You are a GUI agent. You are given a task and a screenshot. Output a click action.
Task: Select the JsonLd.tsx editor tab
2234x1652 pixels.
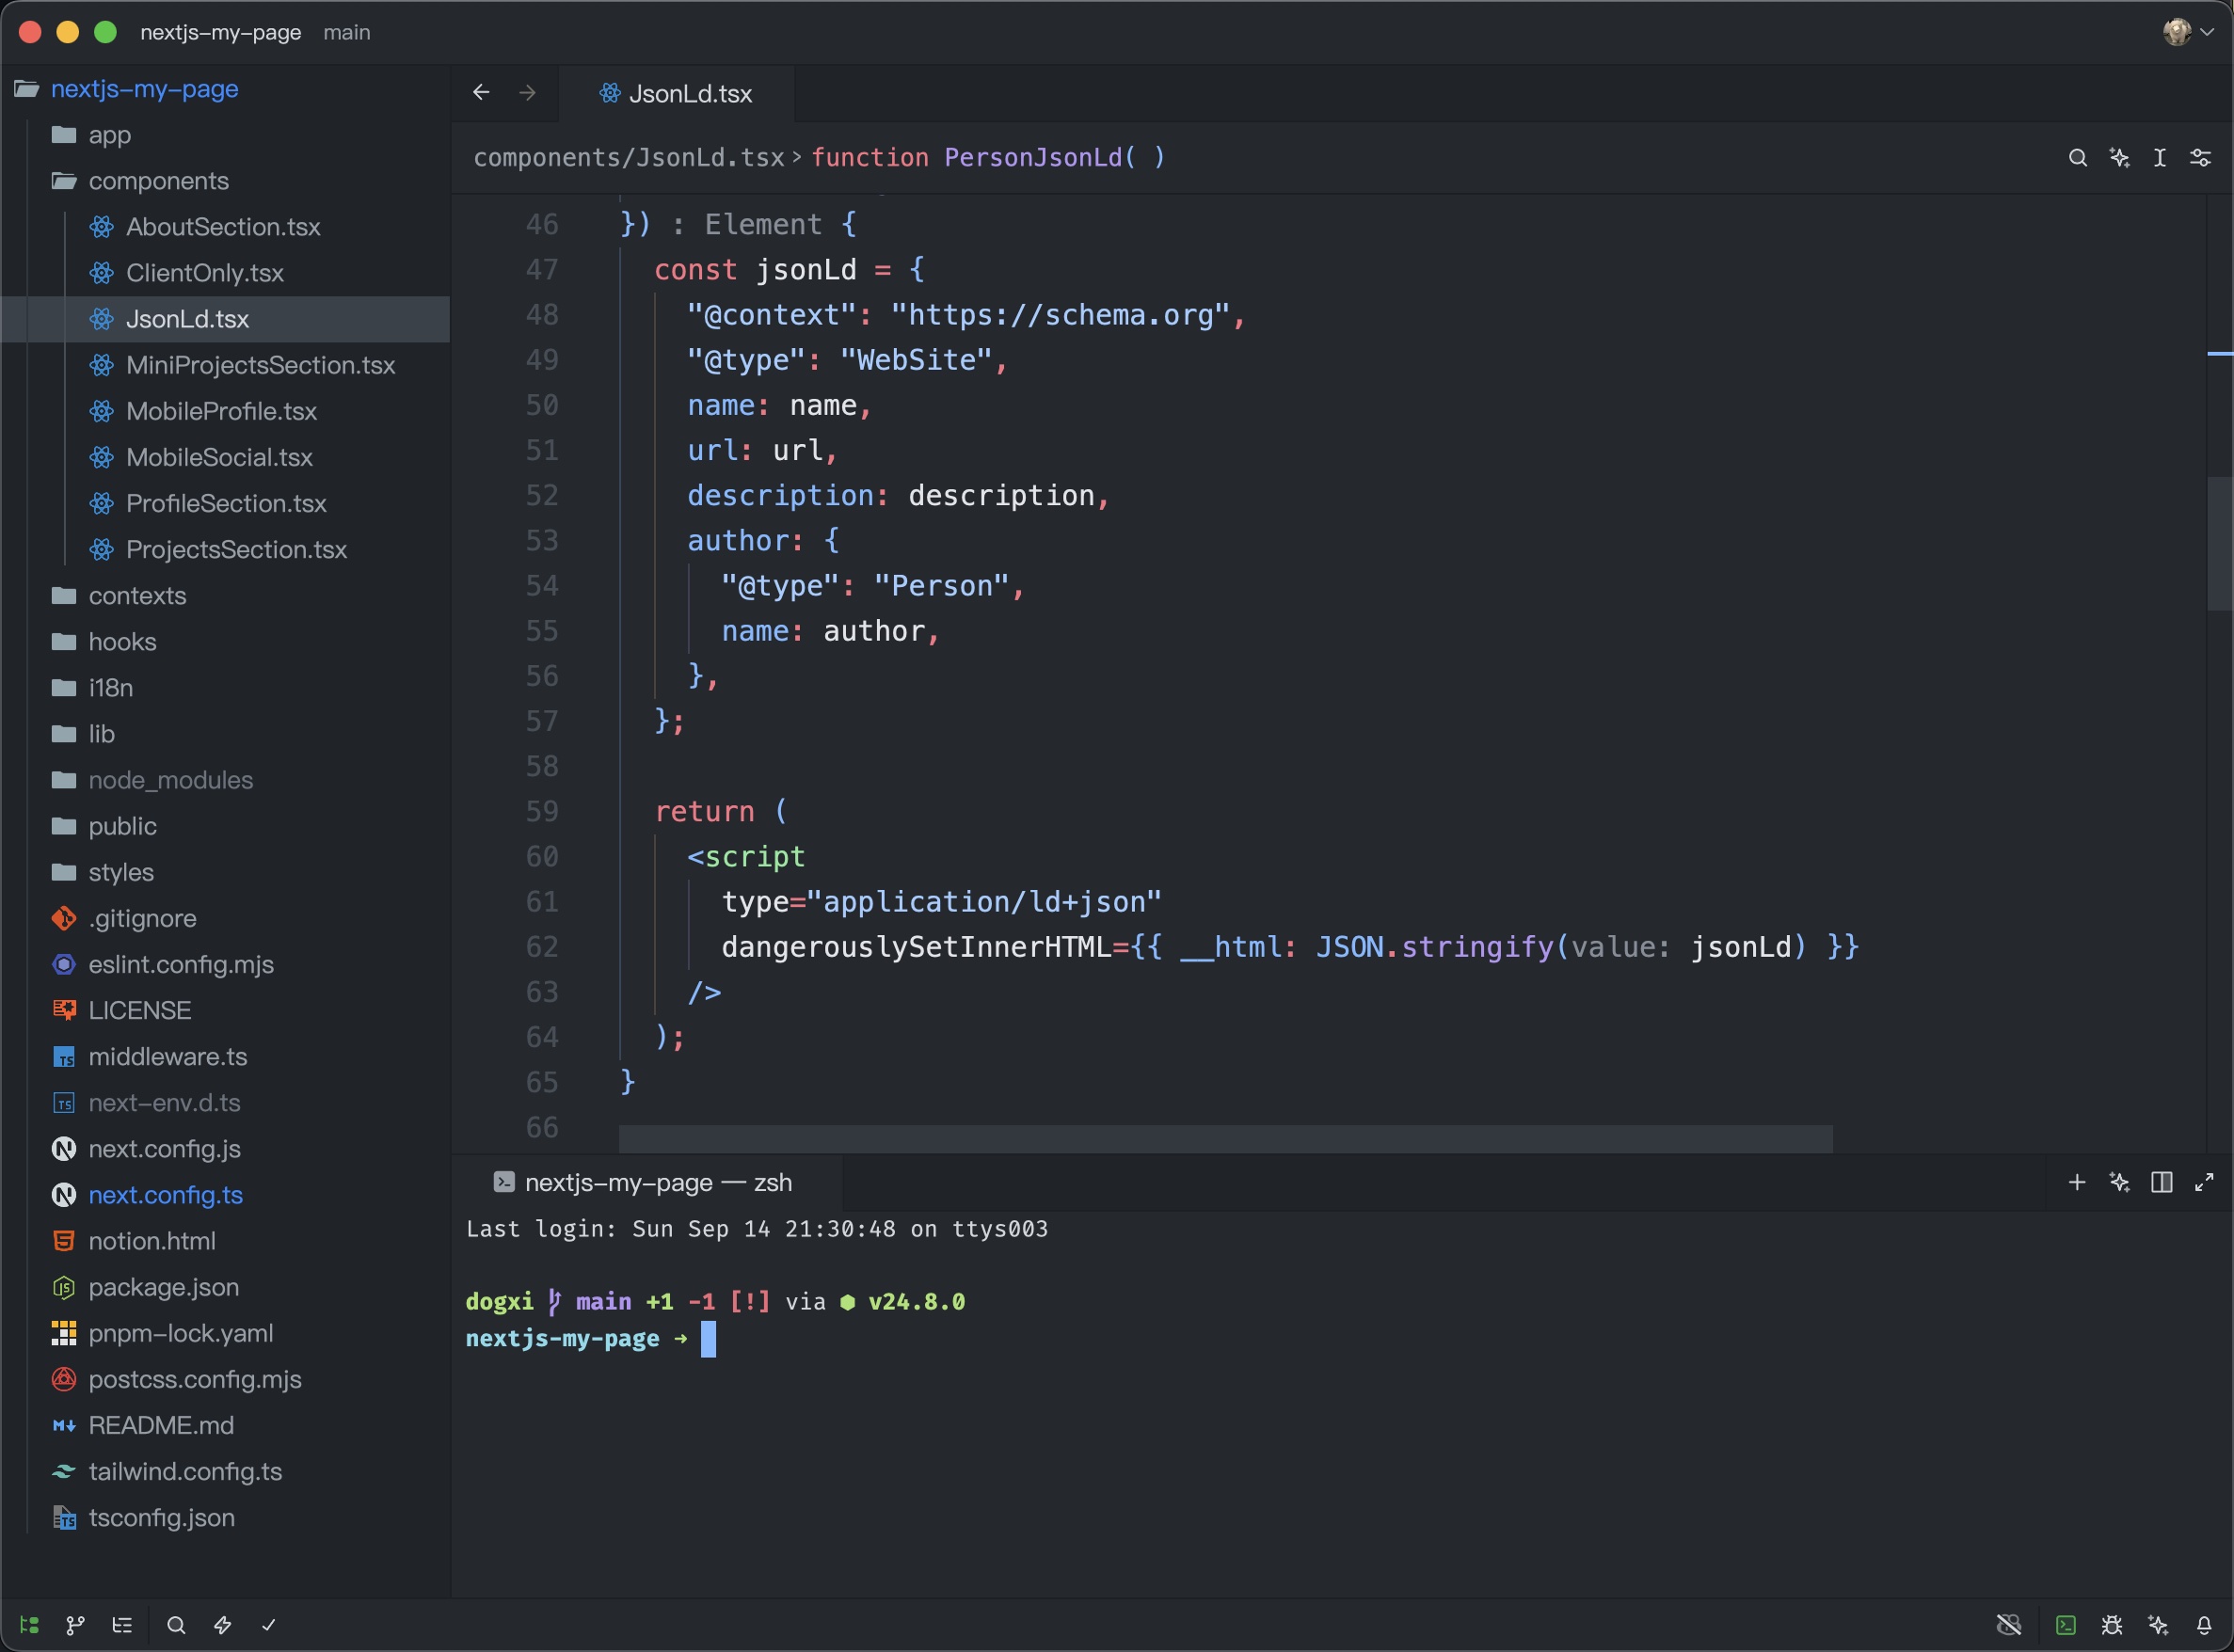[676, 93]
